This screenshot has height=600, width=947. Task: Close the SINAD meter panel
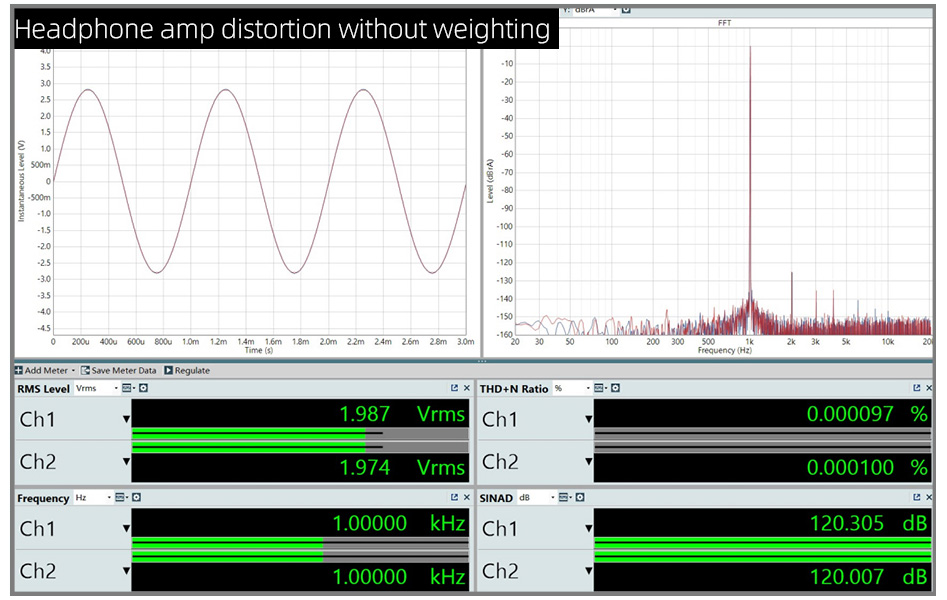pos(929,497)
